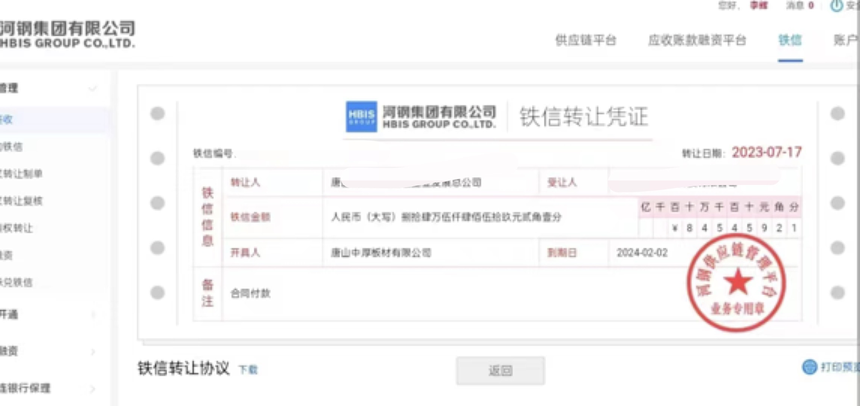Open 转让复核 in the sidebar
The height and width of the screenshot is (406, 860).
[x=21, y=201]
